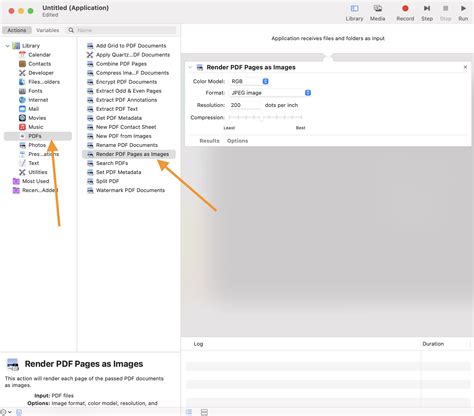Viewport: 474px width, 416px height.
Task: Open the Recently Added folder
Action: [x=35, y=190]
